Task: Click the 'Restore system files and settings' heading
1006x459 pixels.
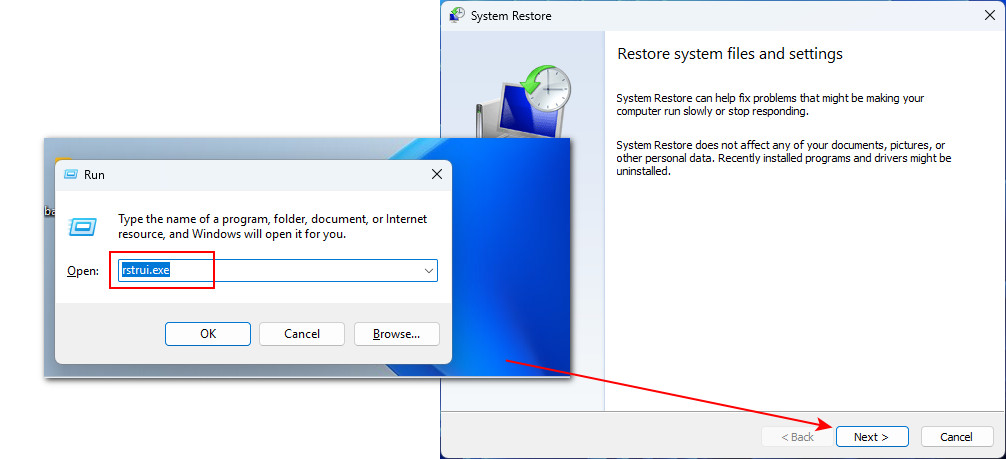Action: tap(730, 54)
